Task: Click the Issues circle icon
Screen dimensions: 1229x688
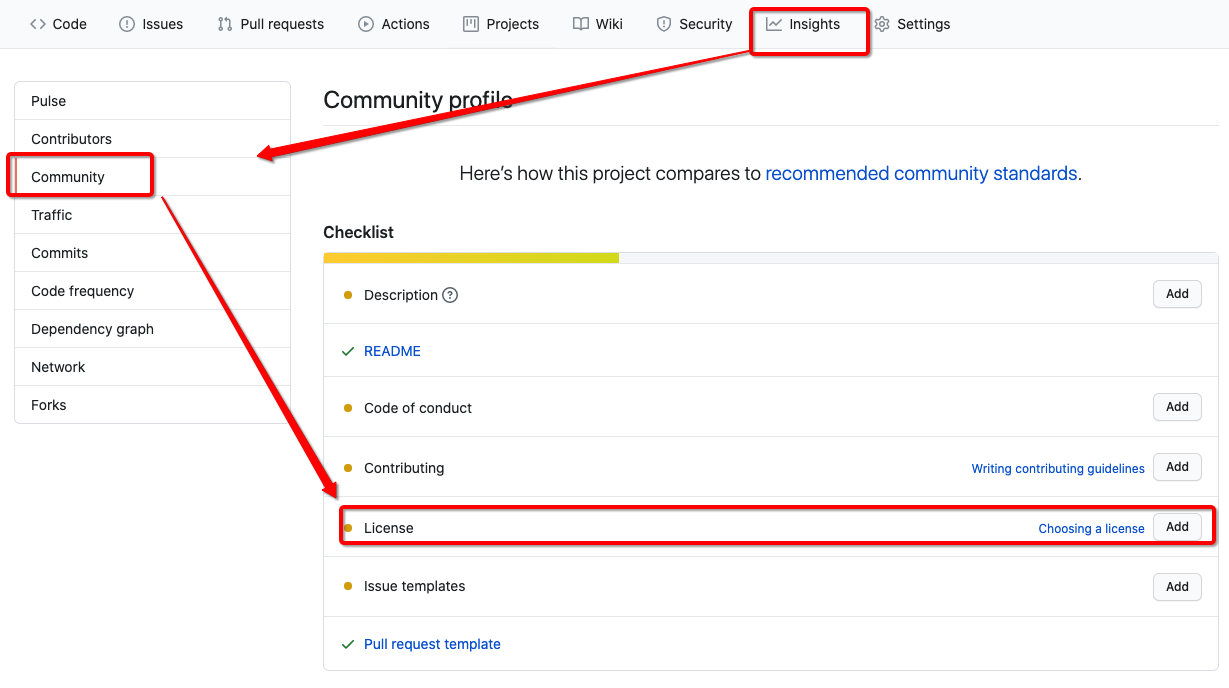Action: pyautogui.click(x=127, y=24)
